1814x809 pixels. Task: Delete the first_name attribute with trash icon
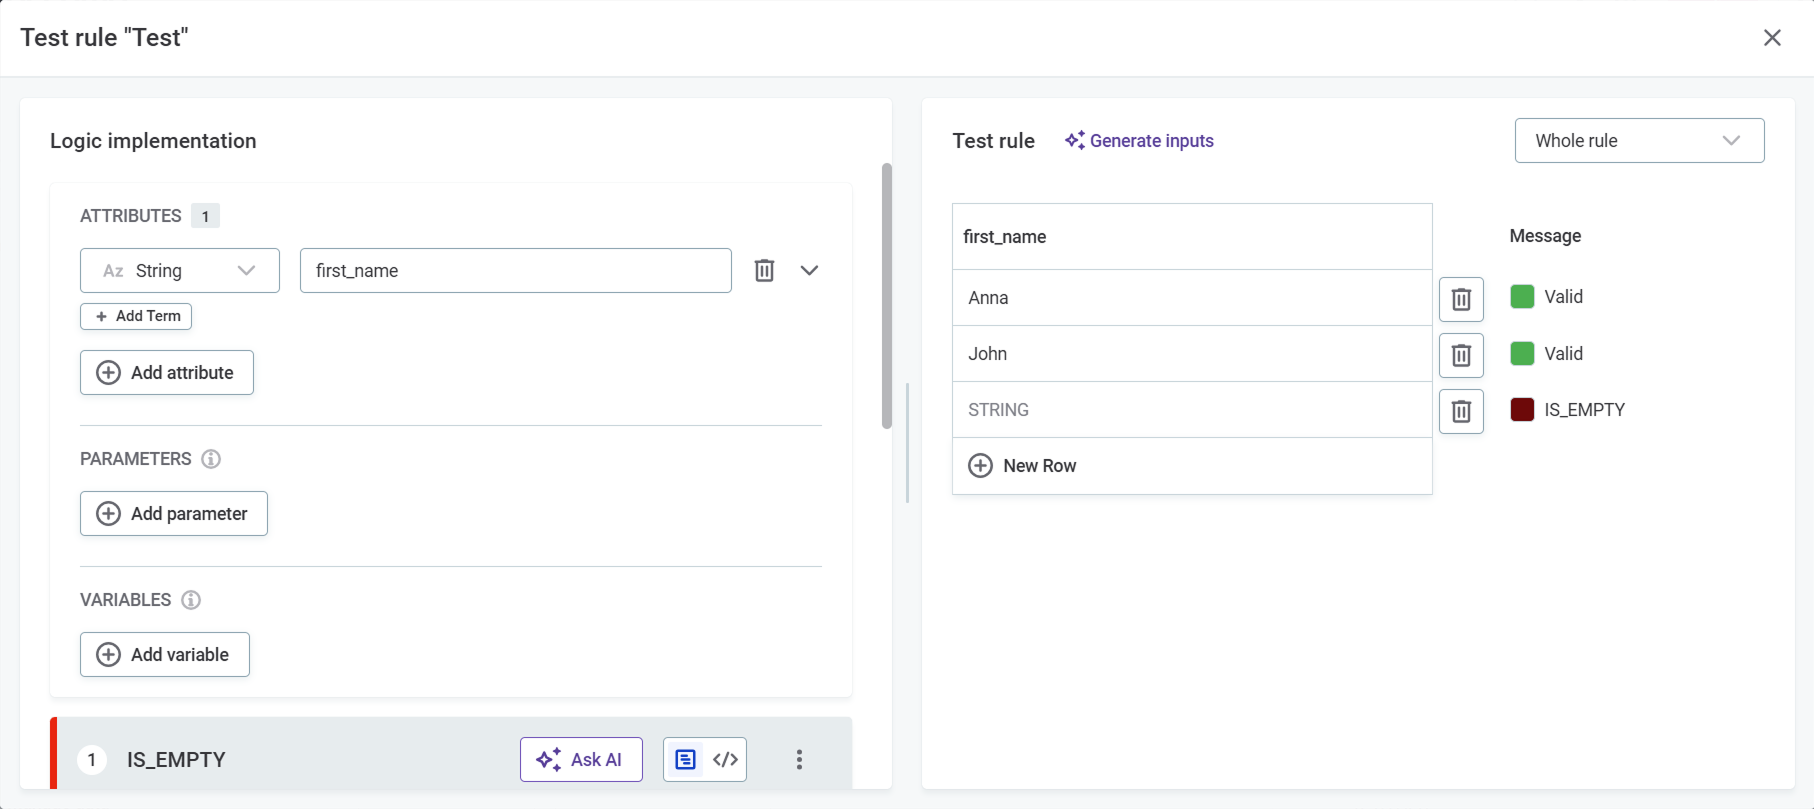tap(764, 271)
